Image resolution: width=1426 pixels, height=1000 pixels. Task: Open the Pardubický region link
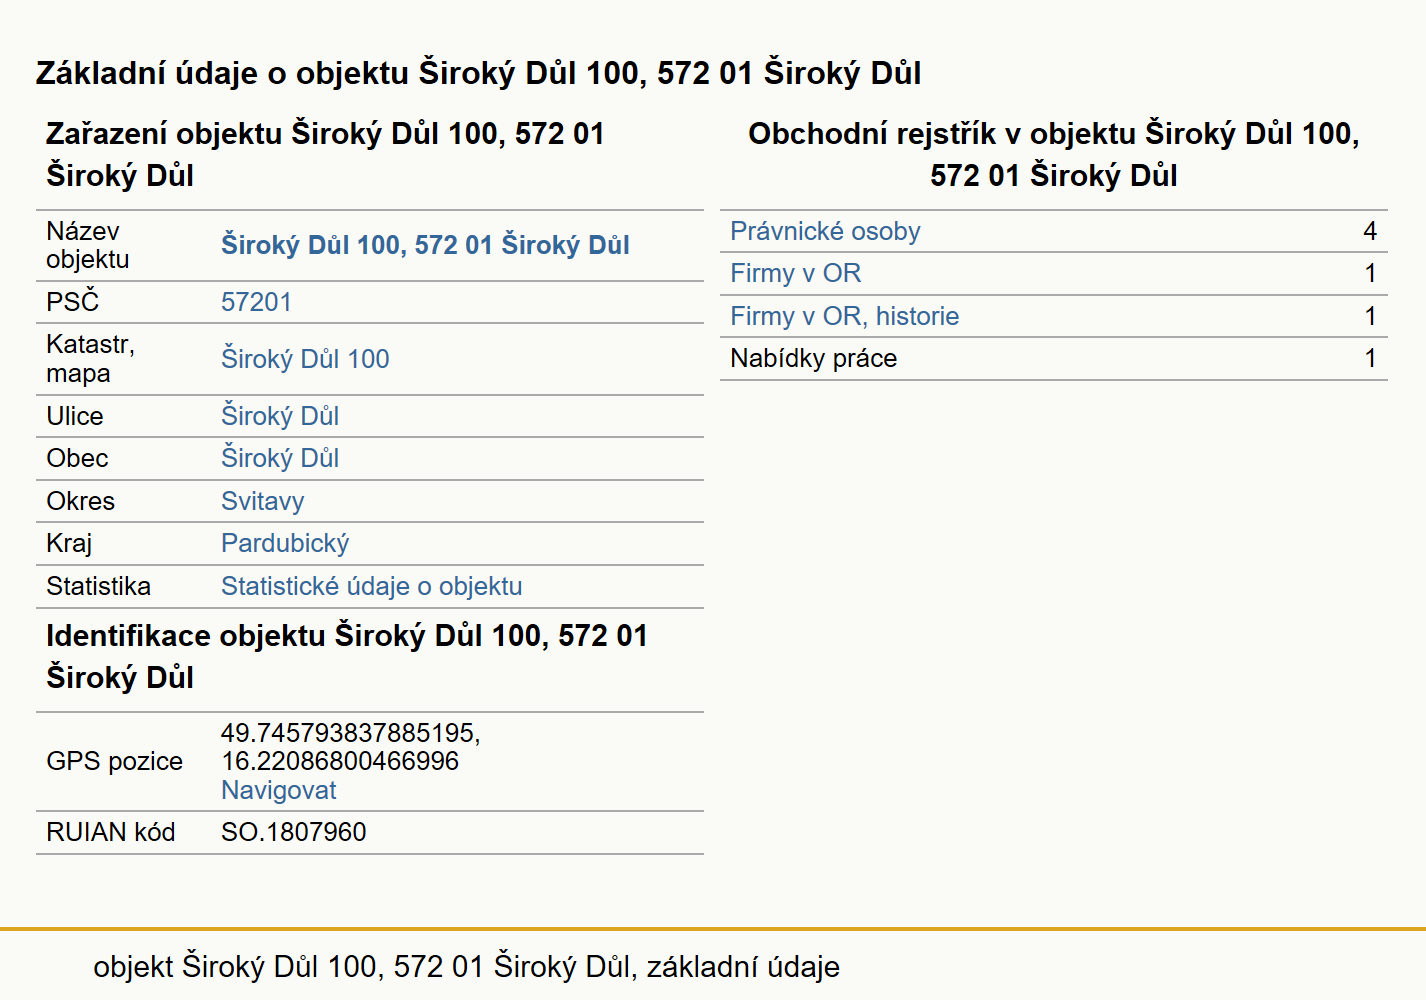[x=285, y=543]
